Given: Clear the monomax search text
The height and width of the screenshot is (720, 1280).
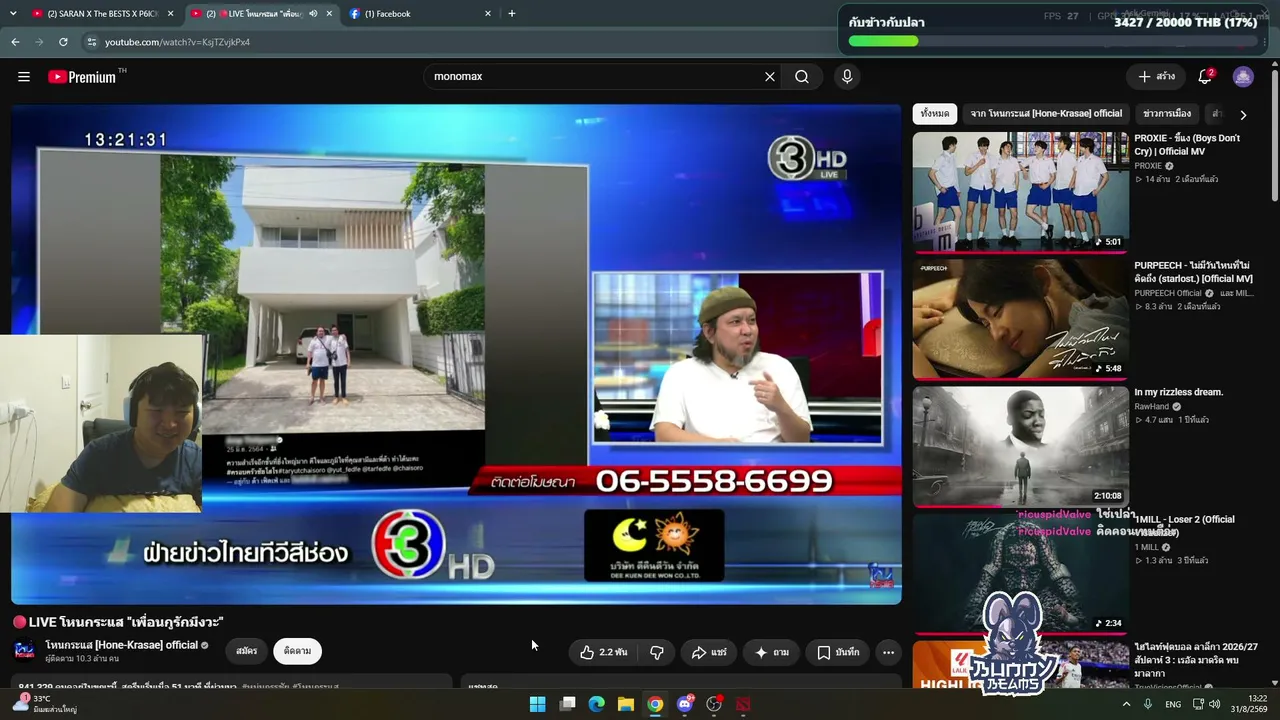Looking at the screenshot, I should pos(770,77).
